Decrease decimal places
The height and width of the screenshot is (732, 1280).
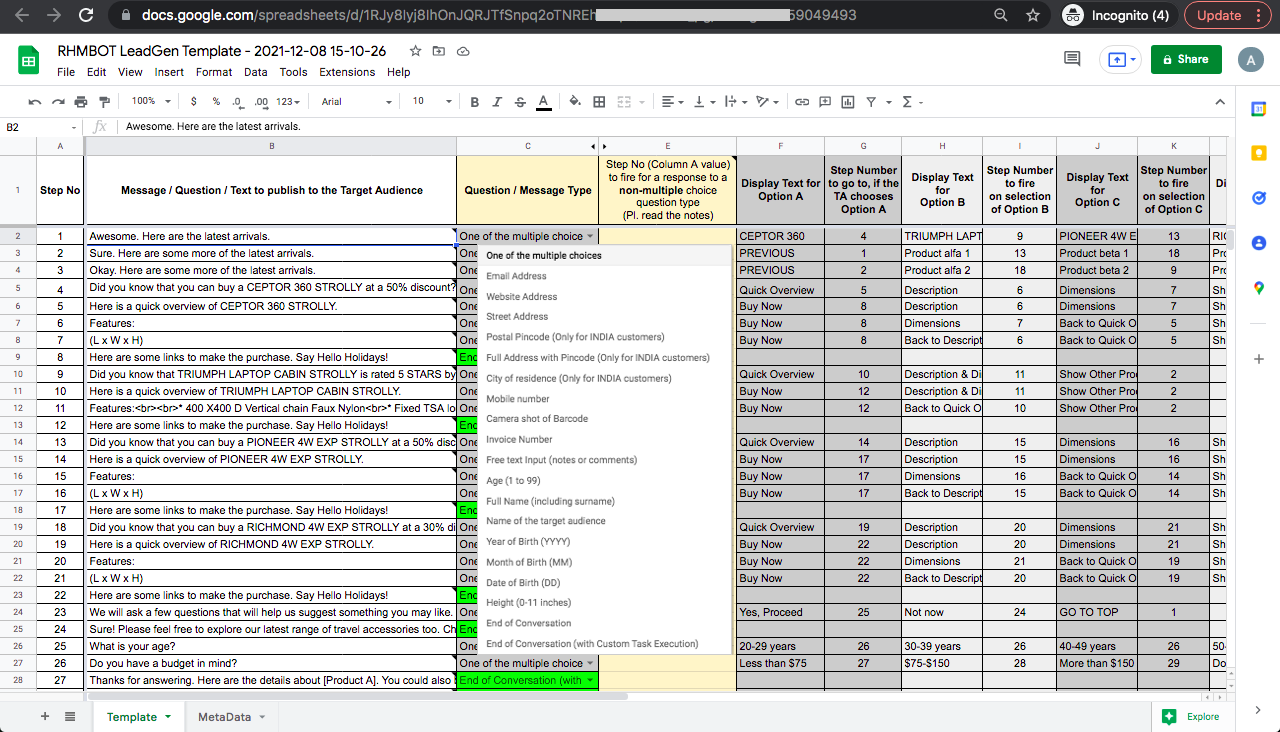pyautogui.click(x=237, y=101)
